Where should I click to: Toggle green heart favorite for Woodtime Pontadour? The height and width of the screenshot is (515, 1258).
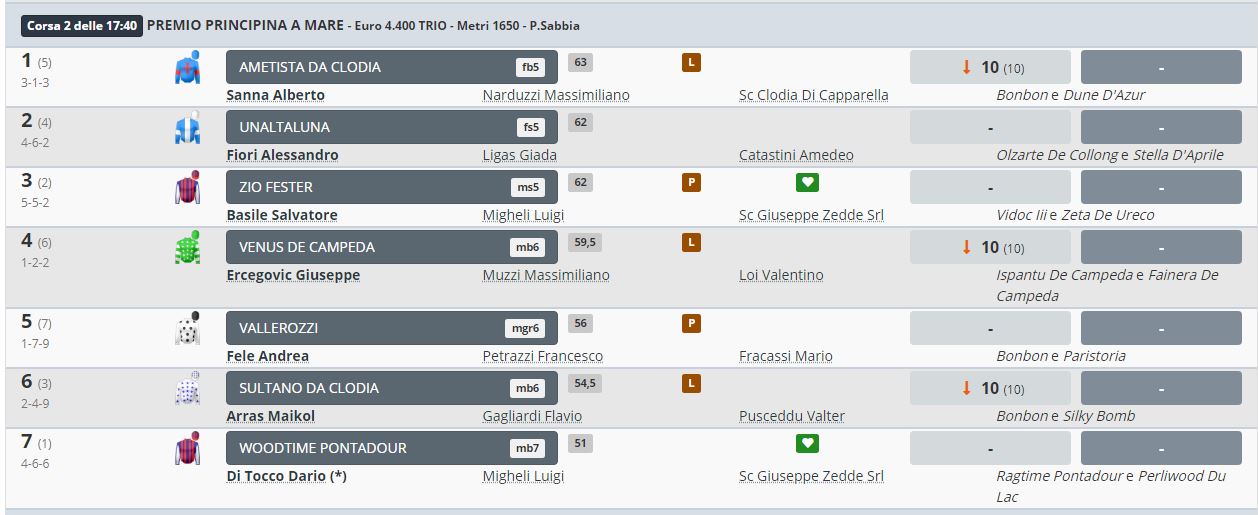click(807, 443)
